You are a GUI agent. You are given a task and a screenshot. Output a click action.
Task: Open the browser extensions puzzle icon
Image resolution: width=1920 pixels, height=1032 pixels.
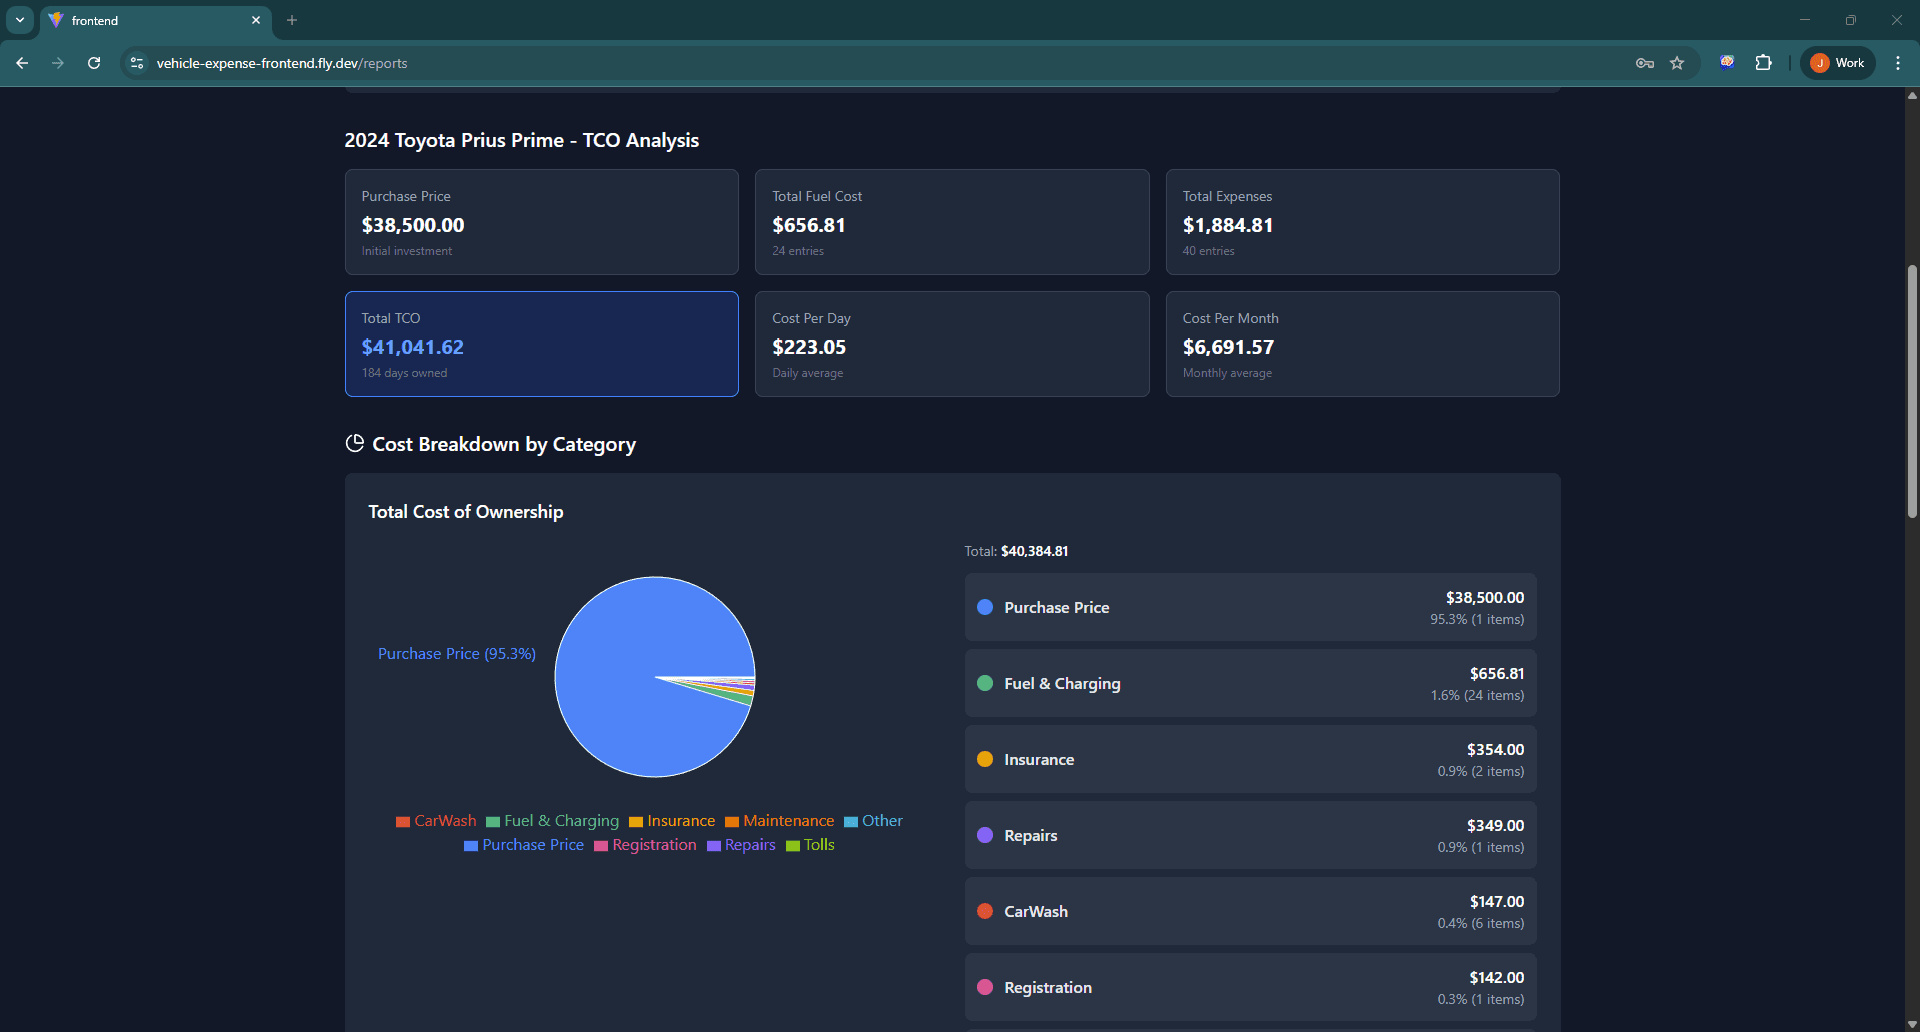(1763, 63)
